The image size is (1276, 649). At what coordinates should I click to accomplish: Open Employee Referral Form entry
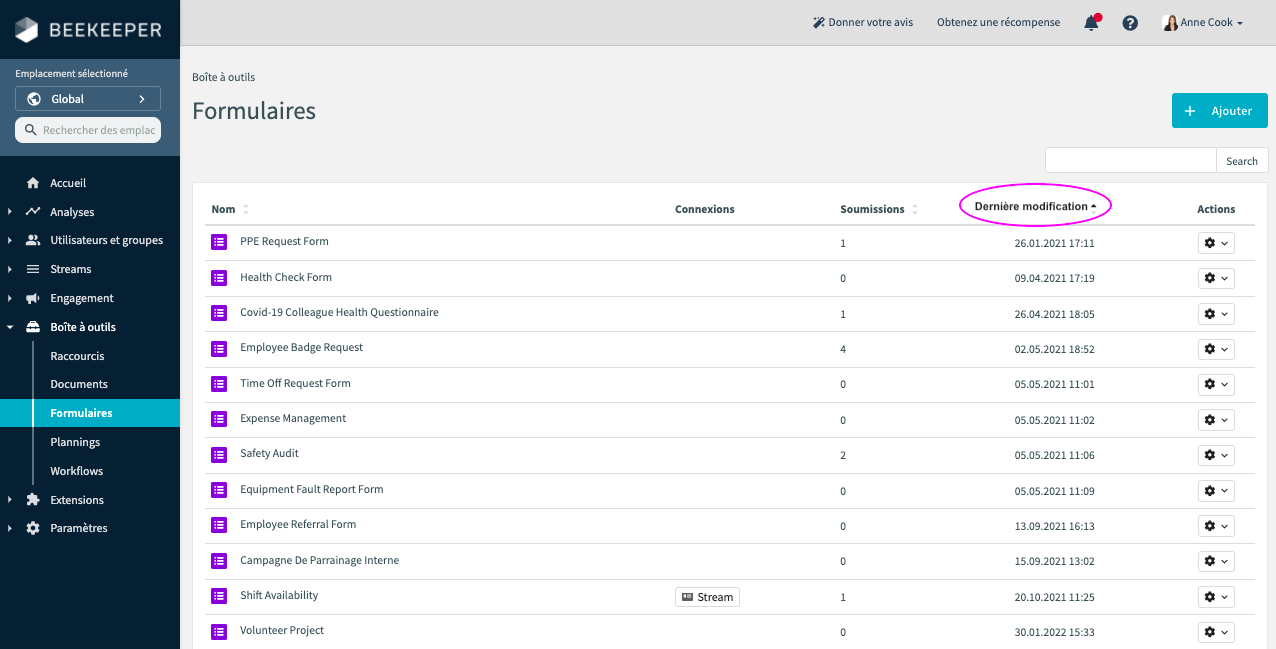(x=298, y=524)
